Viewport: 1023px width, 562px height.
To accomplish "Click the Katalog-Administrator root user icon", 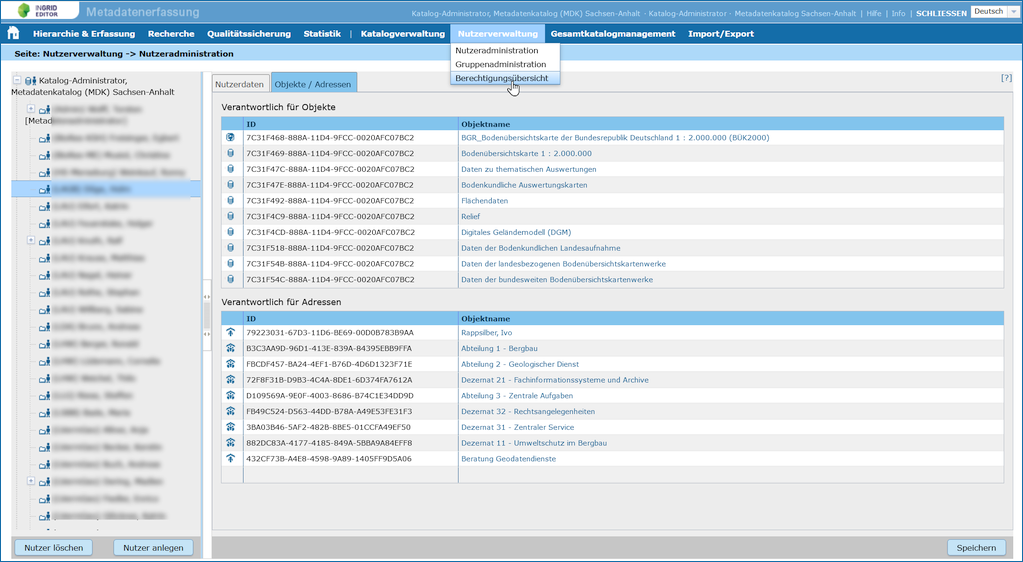I will pyautogui.click(x=30, y=81).
